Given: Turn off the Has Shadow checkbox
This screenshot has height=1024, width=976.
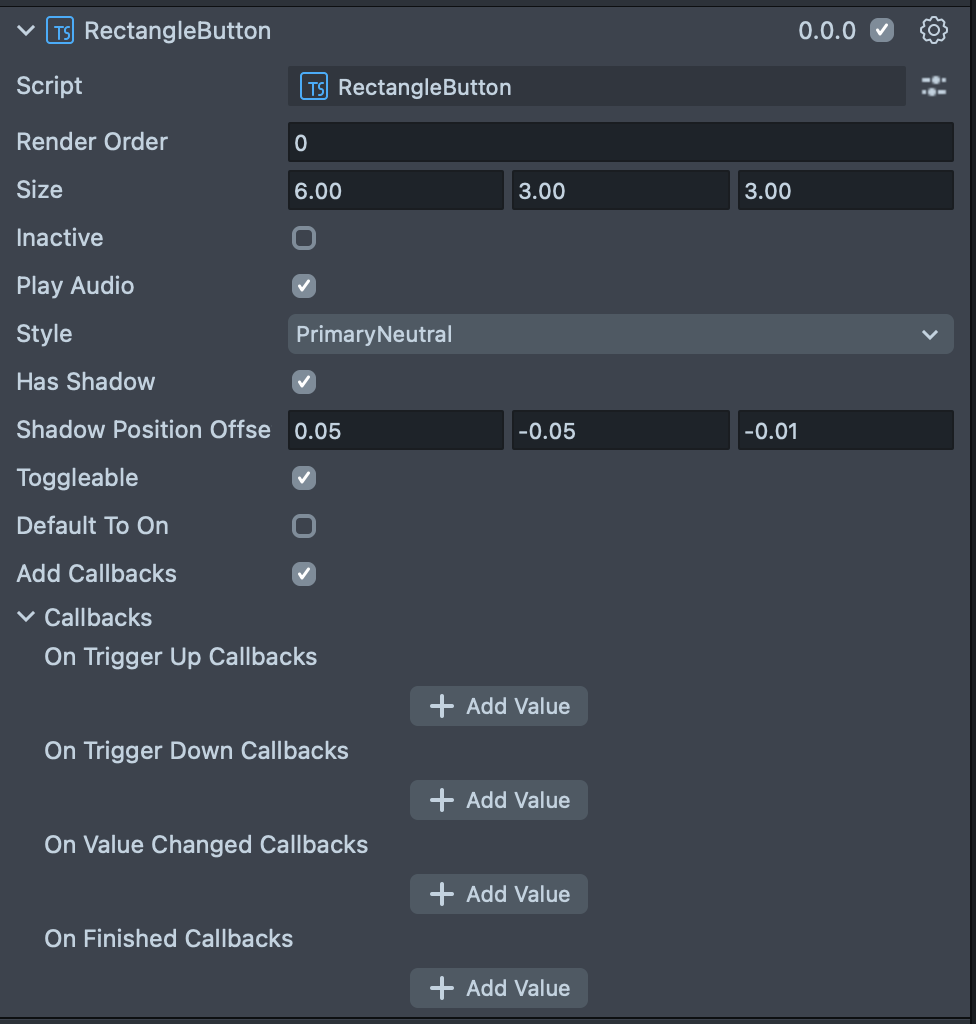Looking at the screenshot, I should pyautogui.click(x=303, y=382).
